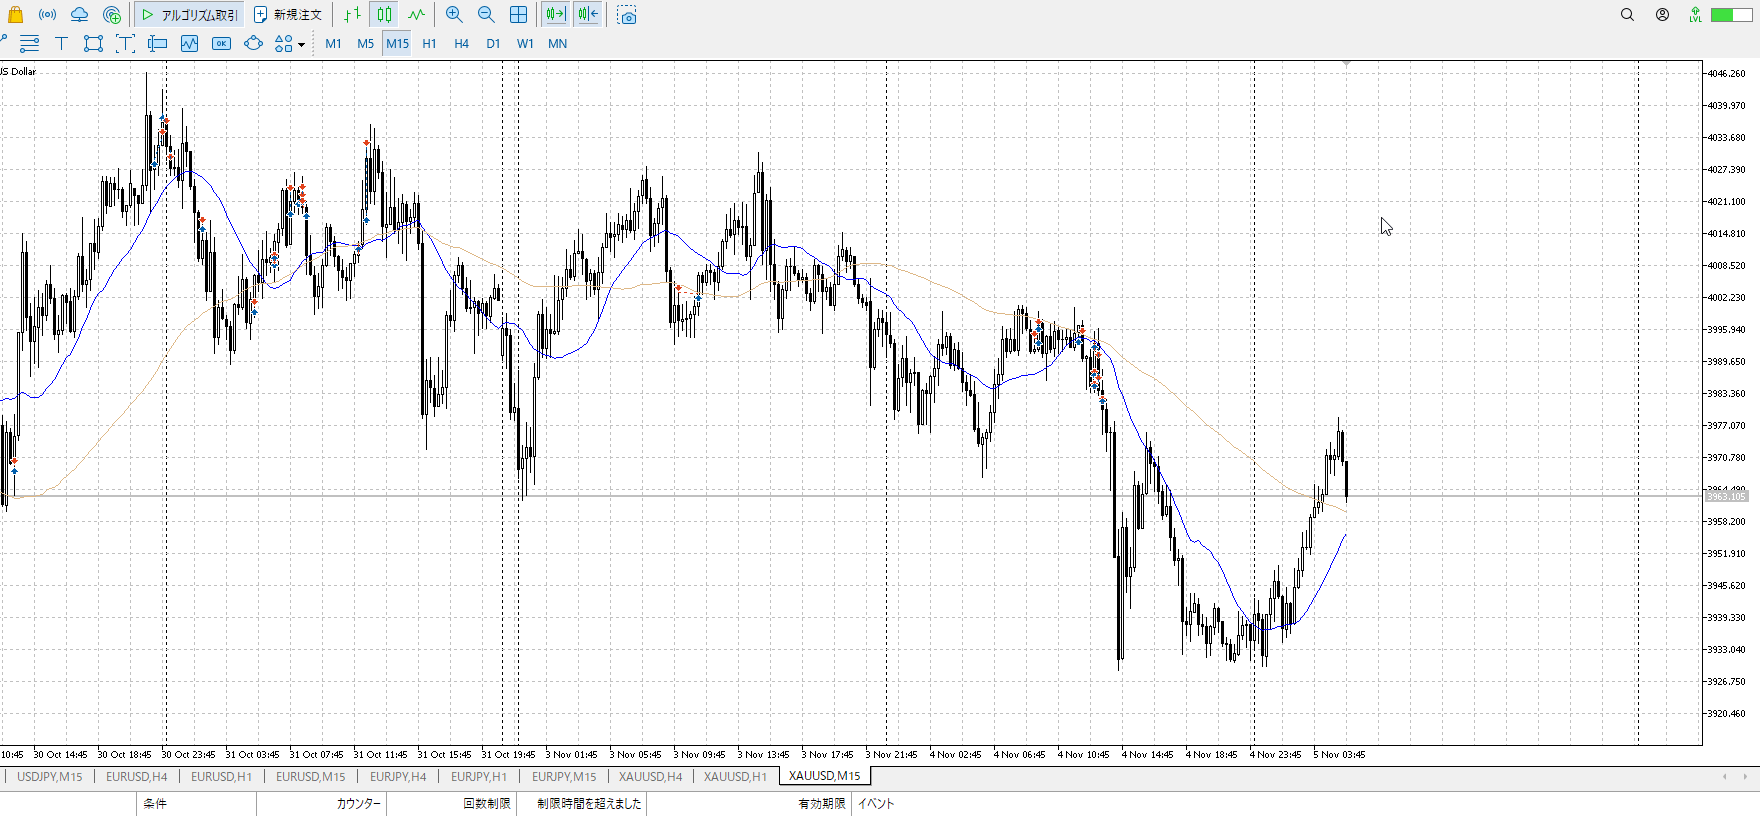
Task: Take a chart screenshot with camera icon
Action: (627, 15)
